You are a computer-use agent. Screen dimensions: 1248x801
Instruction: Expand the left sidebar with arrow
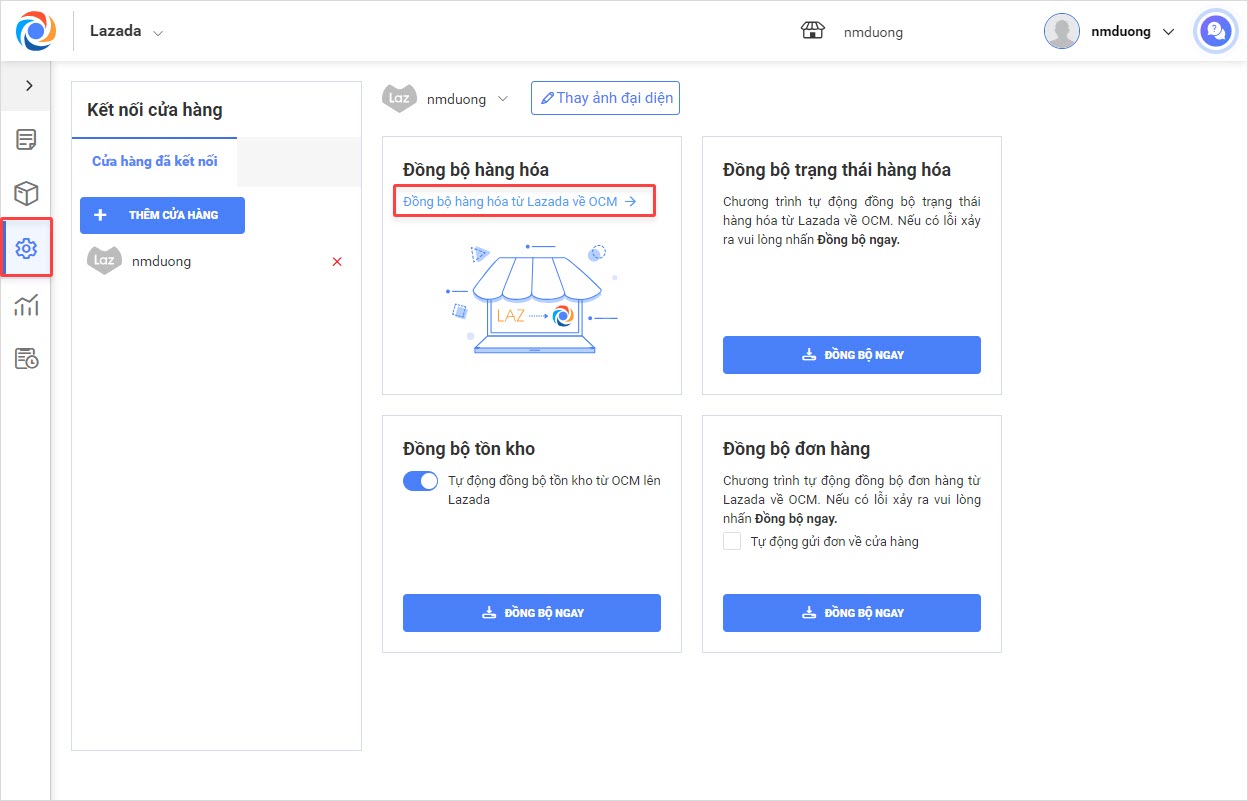[29, 86]
